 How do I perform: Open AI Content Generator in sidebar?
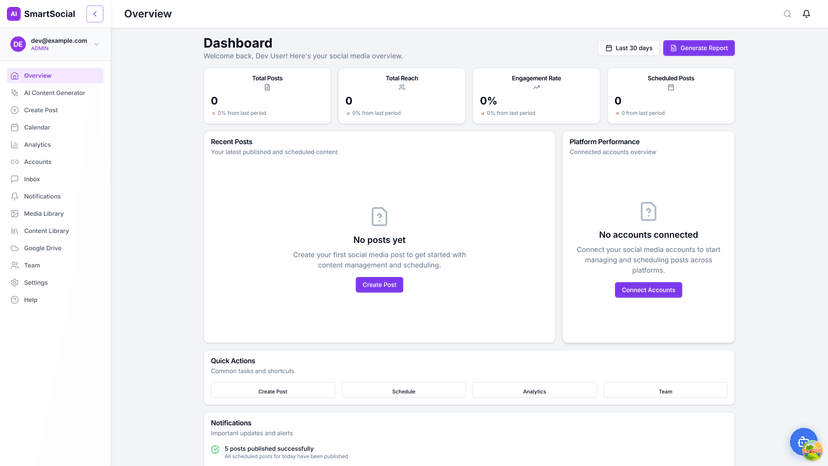[x=55, y=93]
